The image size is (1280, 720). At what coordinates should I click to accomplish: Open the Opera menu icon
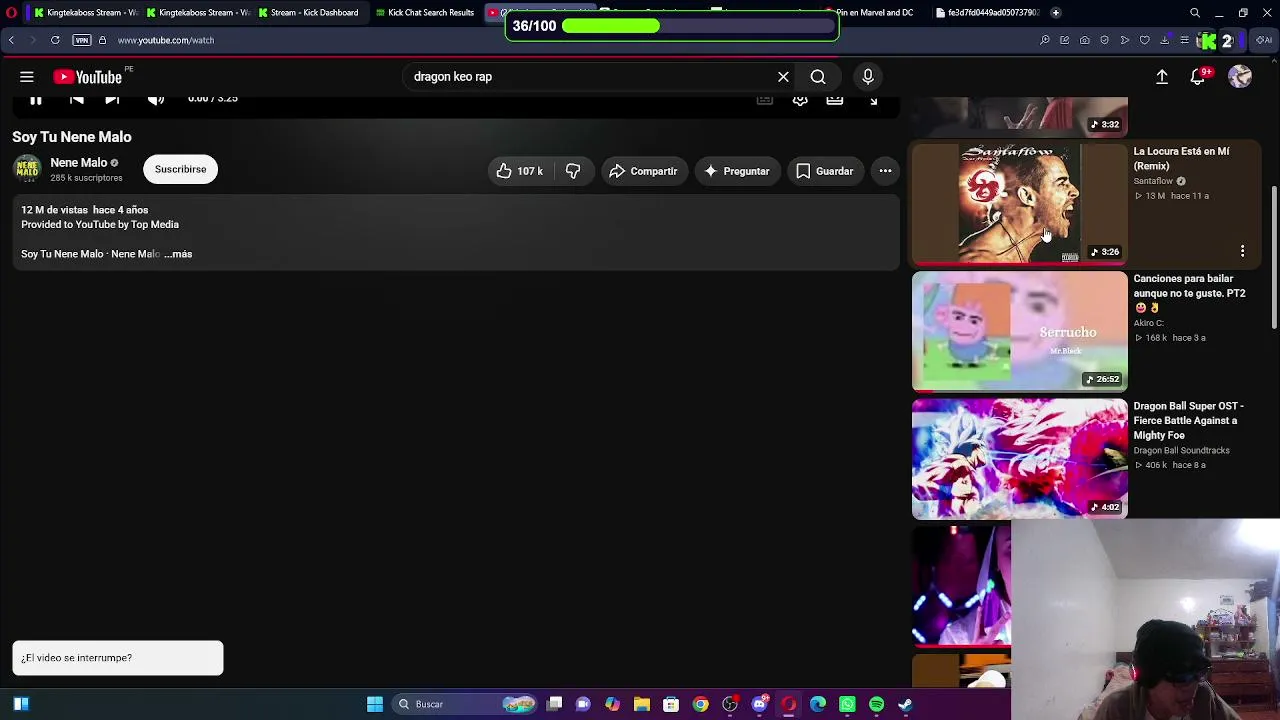[x=11, y=13]
